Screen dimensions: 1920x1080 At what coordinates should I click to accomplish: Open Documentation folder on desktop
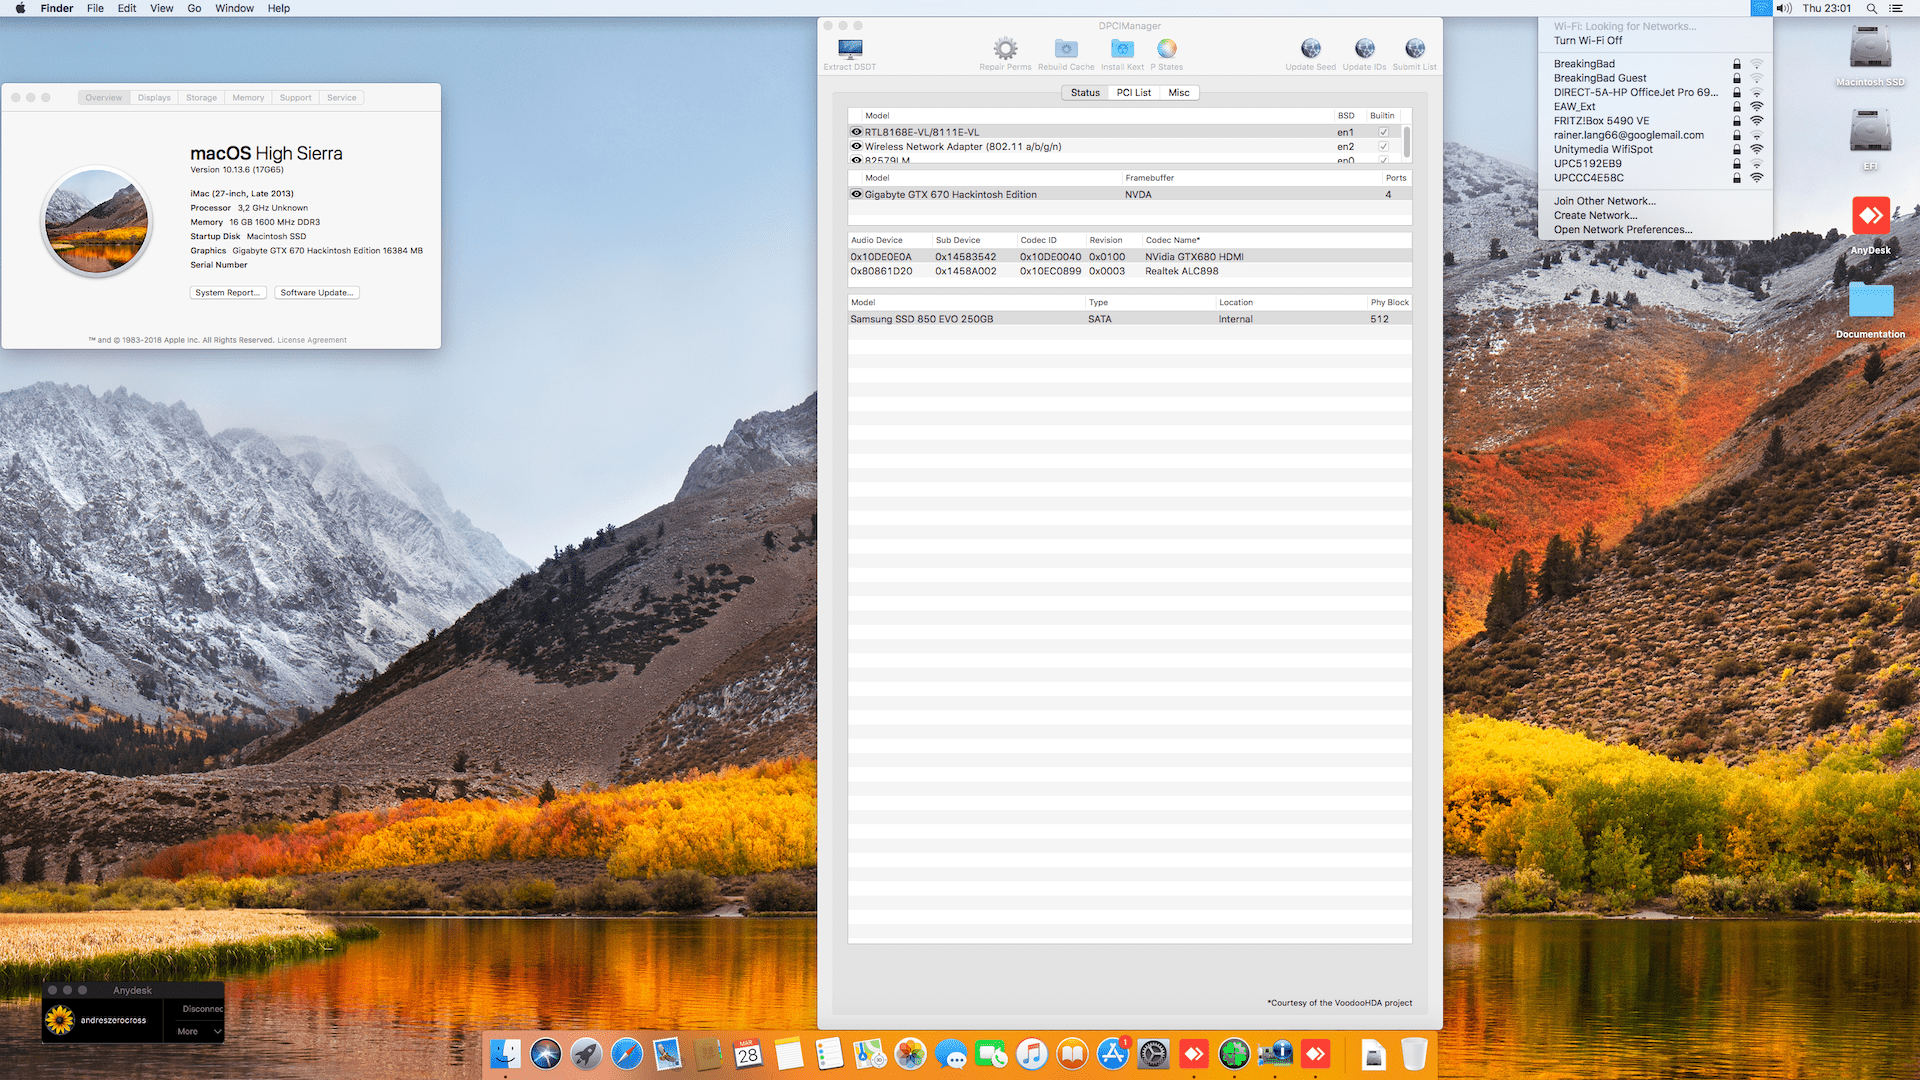click(1870, 309)
